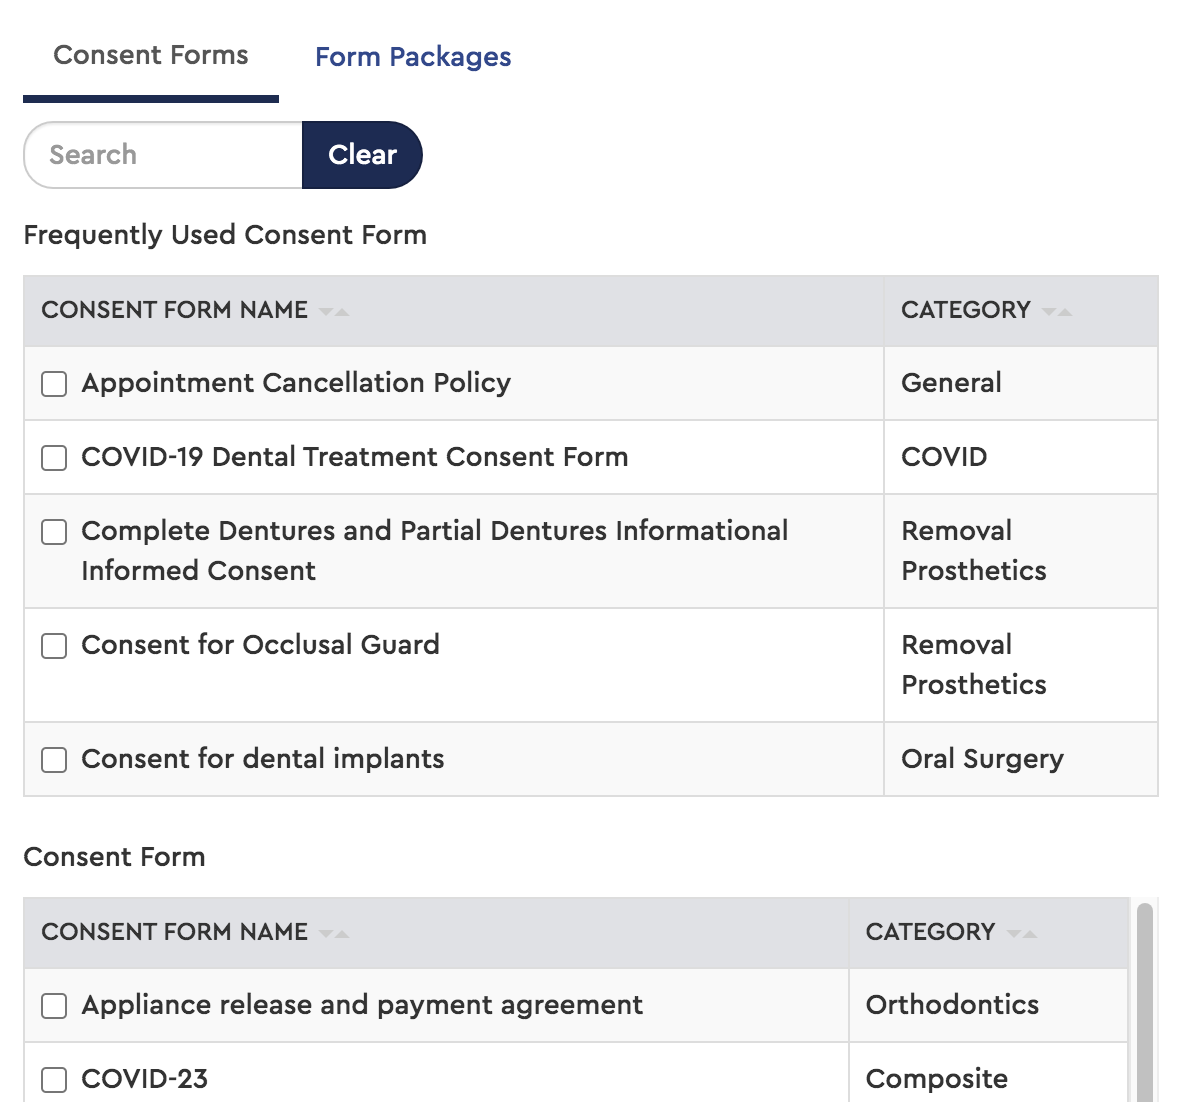Click the COVID-19 Dental Treatment Consent Form text
This screenshot has width=1186, height=1102.
click(x=355, y=457)
